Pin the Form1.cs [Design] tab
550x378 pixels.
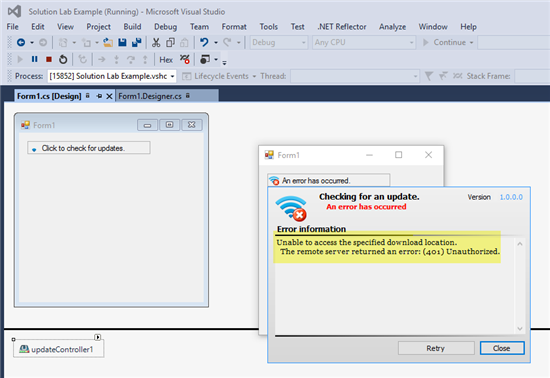(99, 96)
